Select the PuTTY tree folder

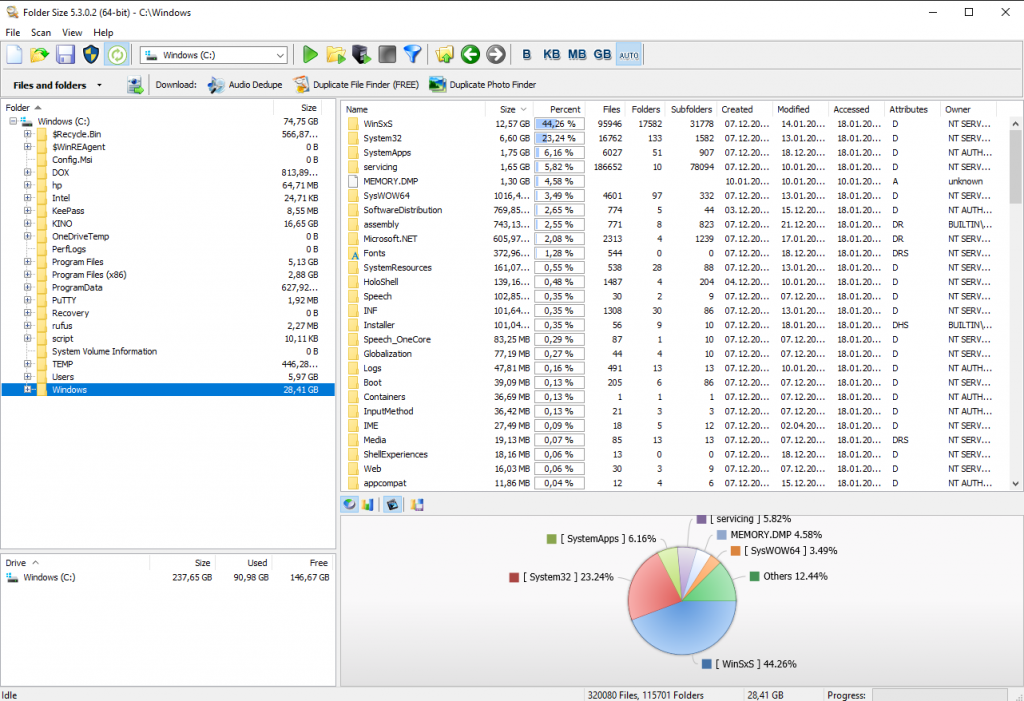click(64, 300)
